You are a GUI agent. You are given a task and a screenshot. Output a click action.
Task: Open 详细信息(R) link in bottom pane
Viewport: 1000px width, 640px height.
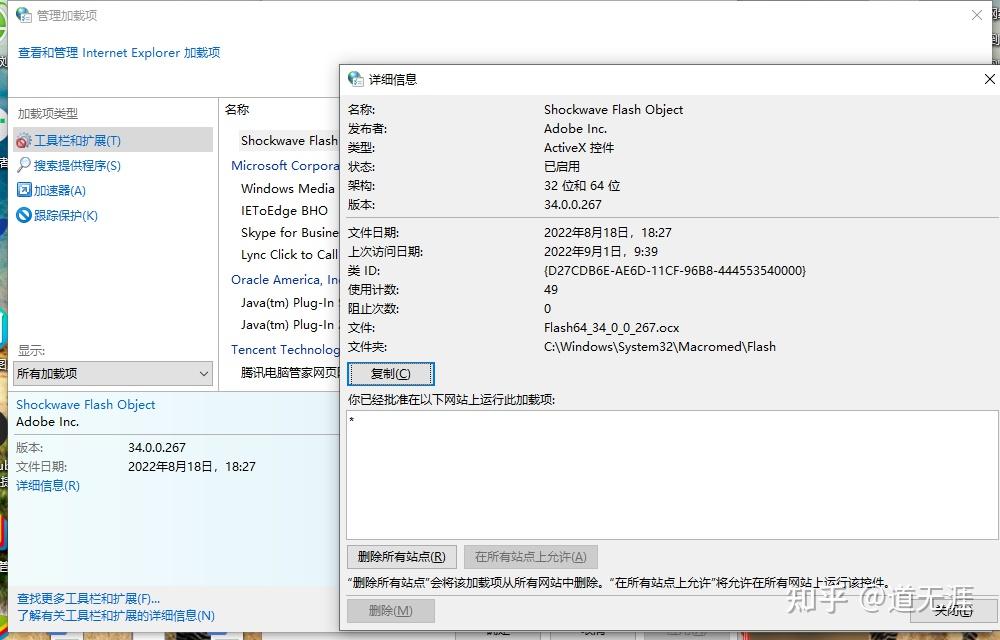click(x=48, y=486)
